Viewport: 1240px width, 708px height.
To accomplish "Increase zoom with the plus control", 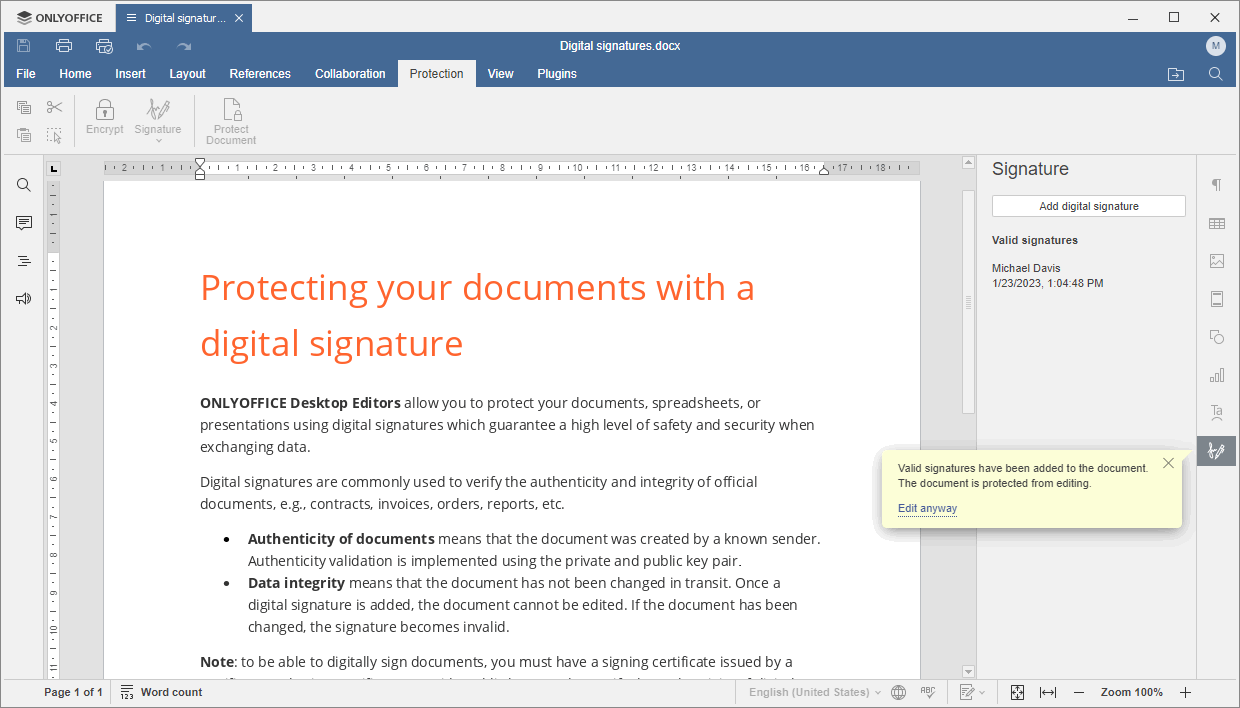I will (x=1185, y=692).
